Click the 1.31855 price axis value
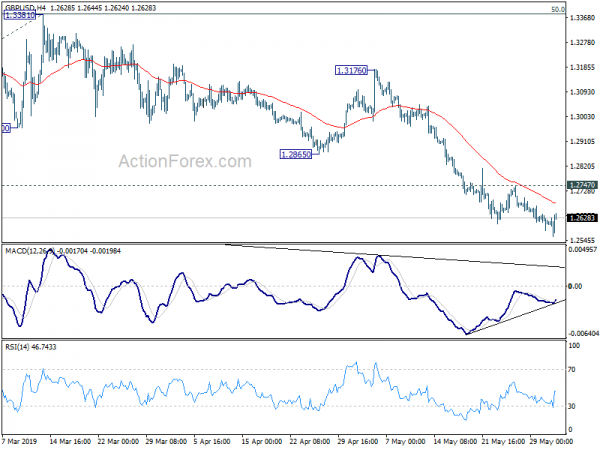 coord(582,67)
